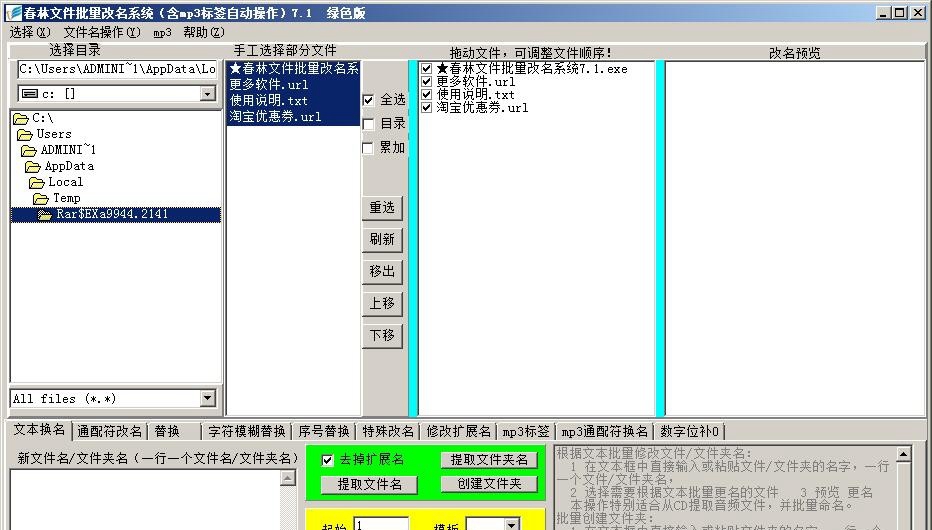The width and height of the screenshot is (932, 530).
Task: Open the 帮助 menu
Action: pyautogui.click(x=203, y=32)
